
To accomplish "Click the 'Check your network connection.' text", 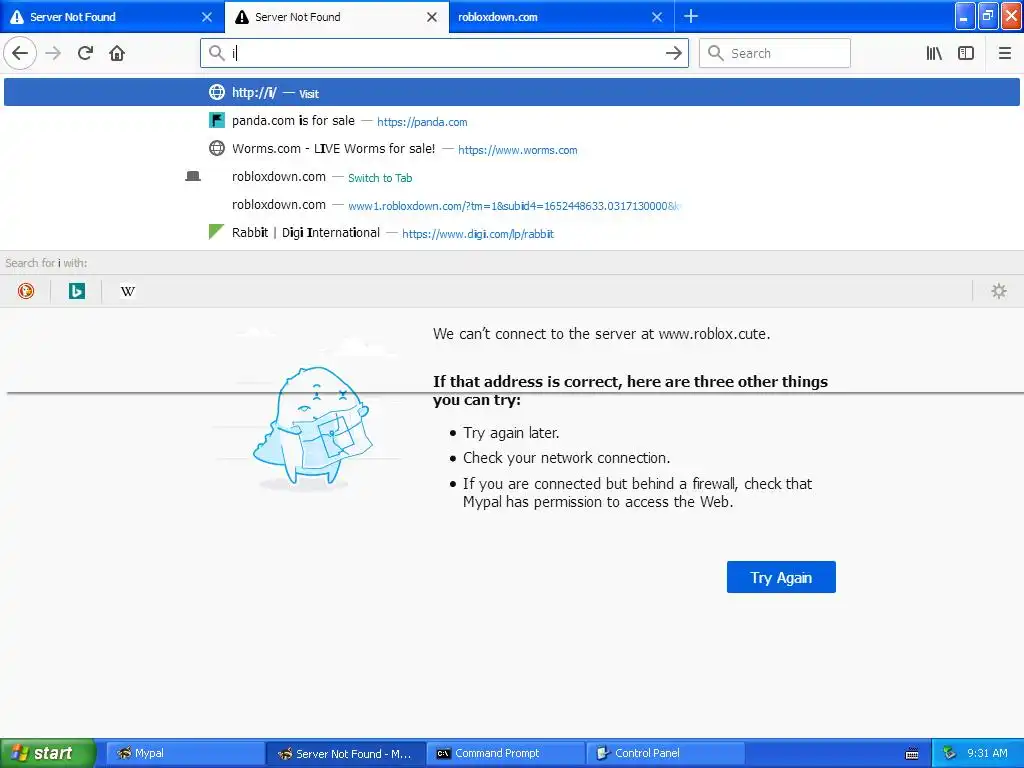I will (x=566, y=458).
